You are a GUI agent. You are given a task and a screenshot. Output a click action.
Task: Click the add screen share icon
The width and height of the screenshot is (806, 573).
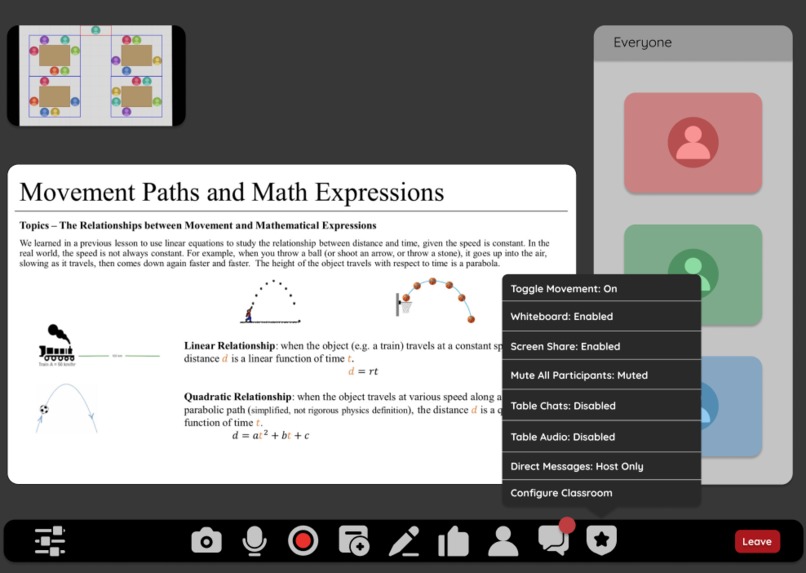[x=354, y=541]
